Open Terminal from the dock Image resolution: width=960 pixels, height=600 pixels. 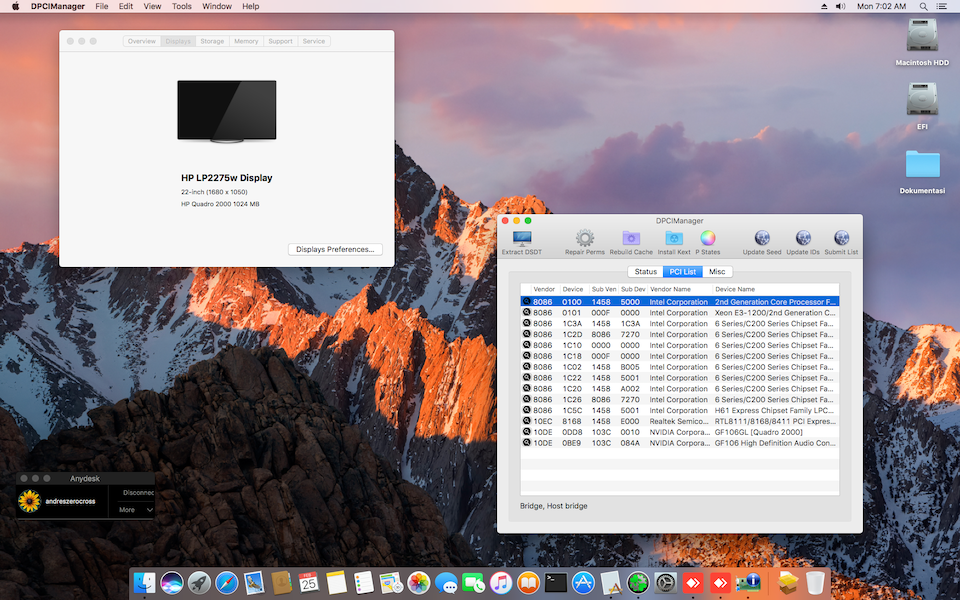click(556, 583)
